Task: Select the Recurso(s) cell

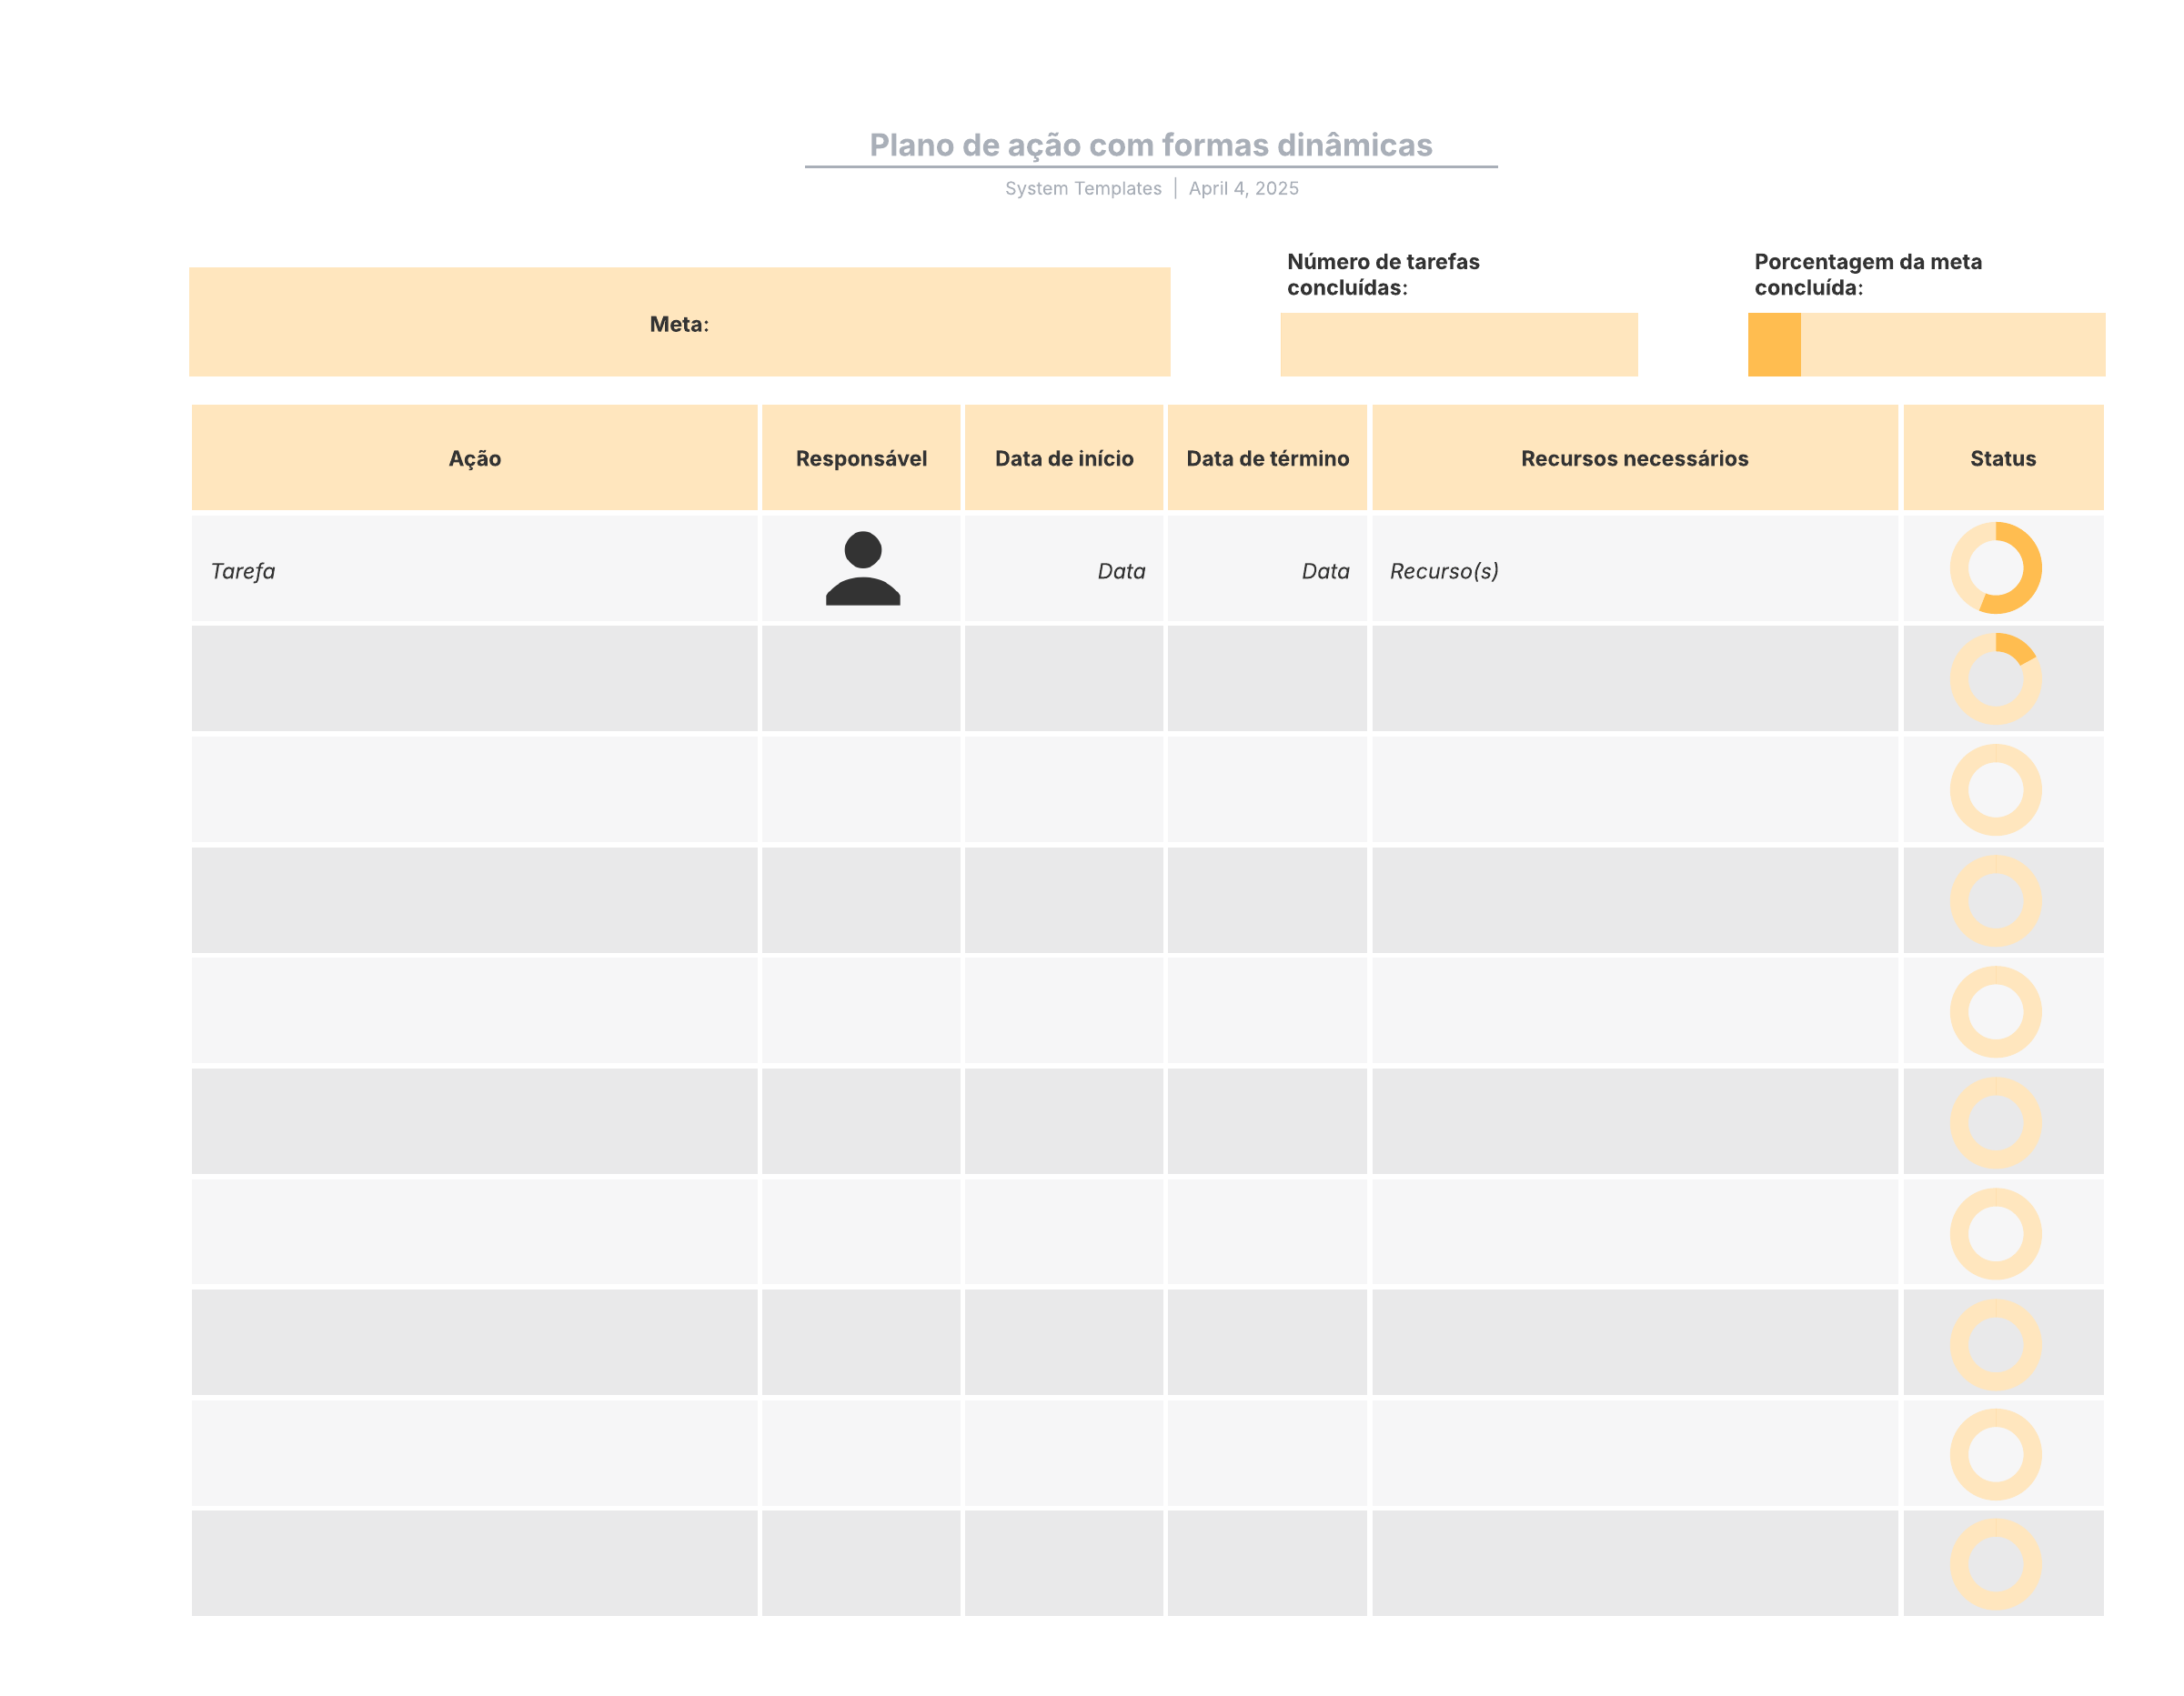Action: 1633,570
